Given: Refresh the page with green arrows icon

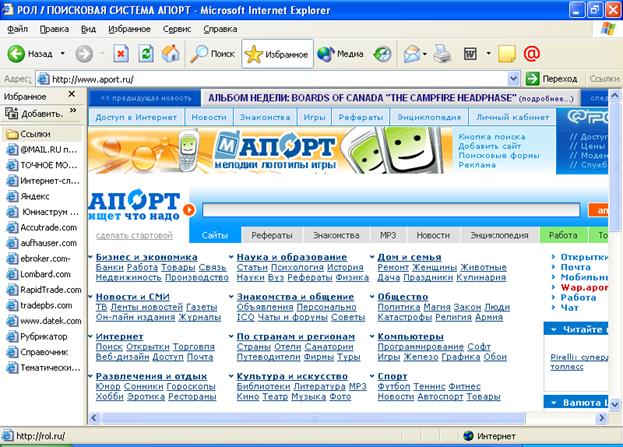Looking at the screenshot, I should pos(146,54).
